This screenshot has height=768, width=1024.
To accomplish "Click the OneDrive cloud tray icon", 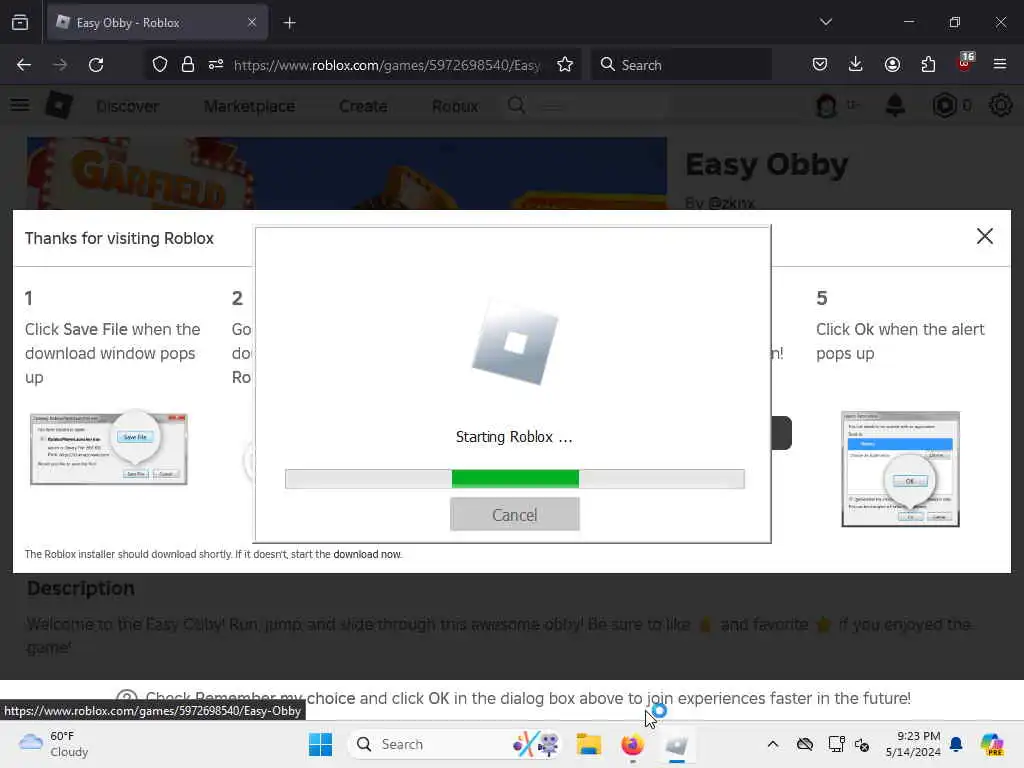I will [x=805, y=744].
